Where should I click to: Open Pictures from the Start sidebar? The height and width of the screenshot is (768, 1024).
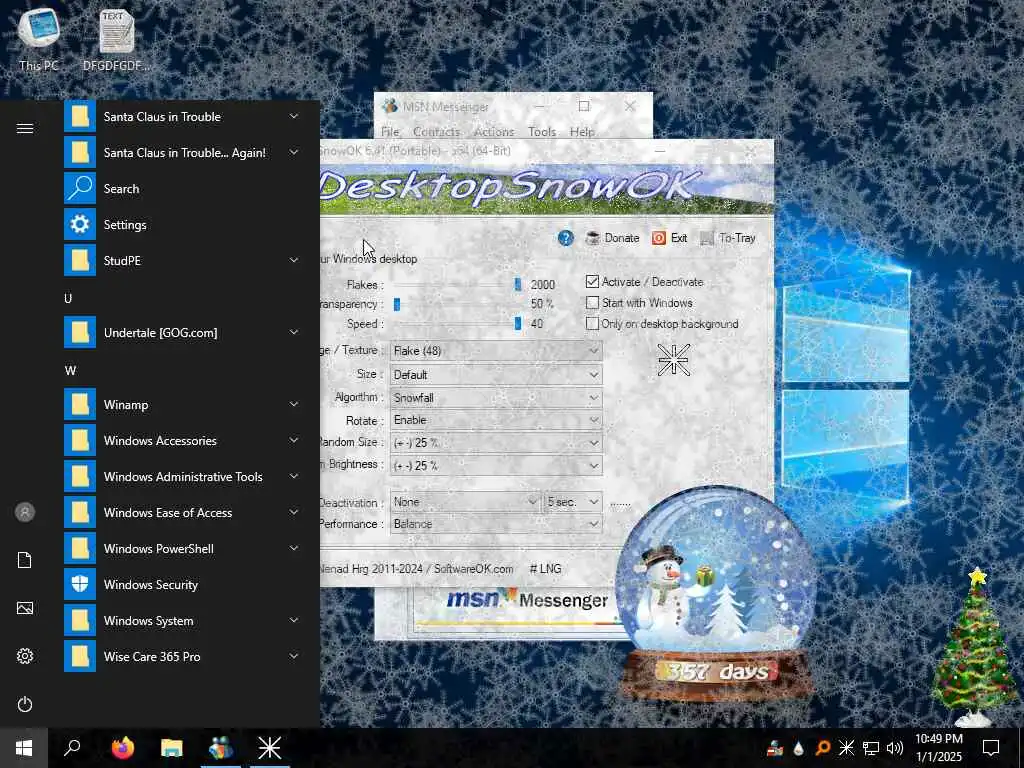(25, 608)
